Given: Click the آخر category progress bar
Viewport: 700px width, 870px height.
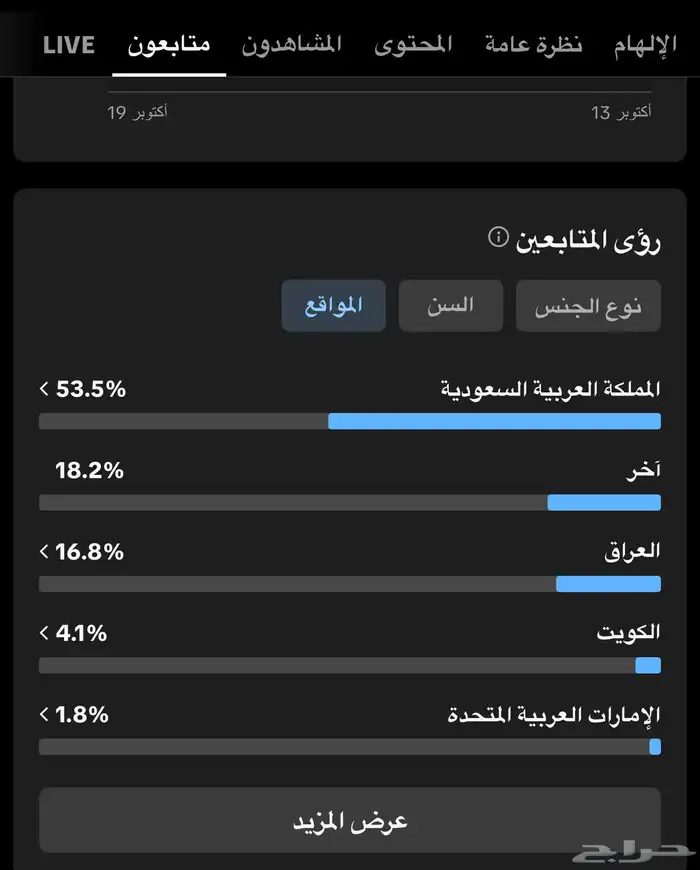Looking at the screenshot, I should [350, 502].
